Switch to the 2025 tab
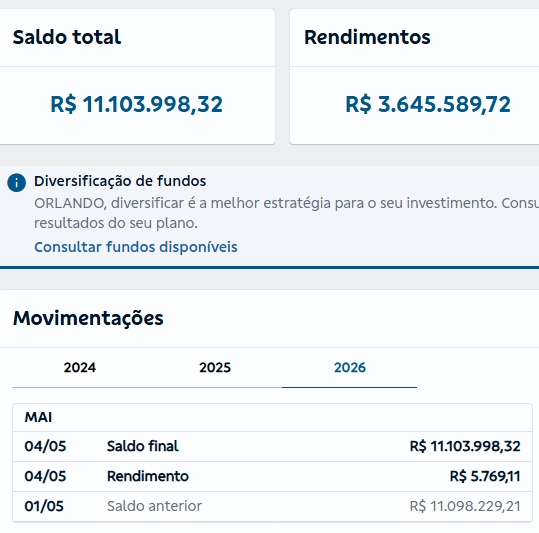The width and height of the screenshot is (539, 533). 215,367
